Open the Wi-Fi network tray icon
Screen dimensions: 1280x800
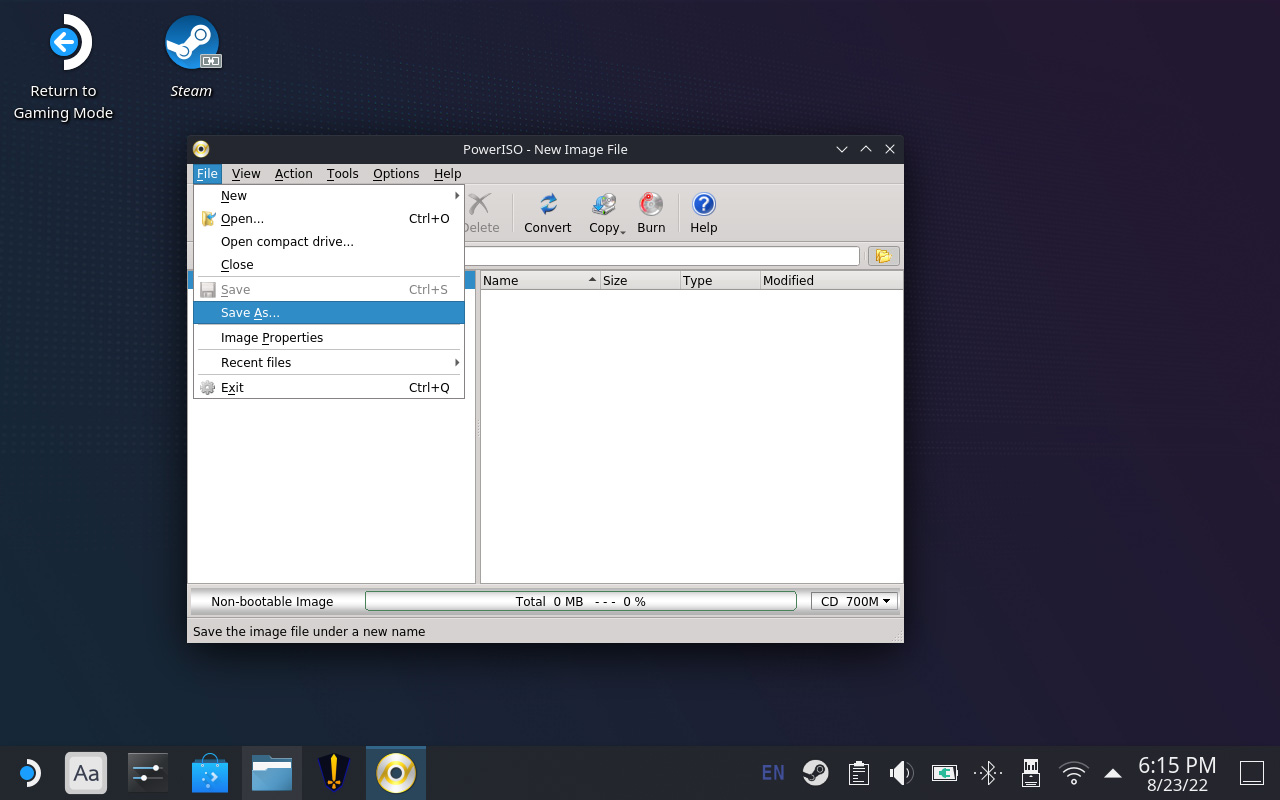coord(1074,773)
